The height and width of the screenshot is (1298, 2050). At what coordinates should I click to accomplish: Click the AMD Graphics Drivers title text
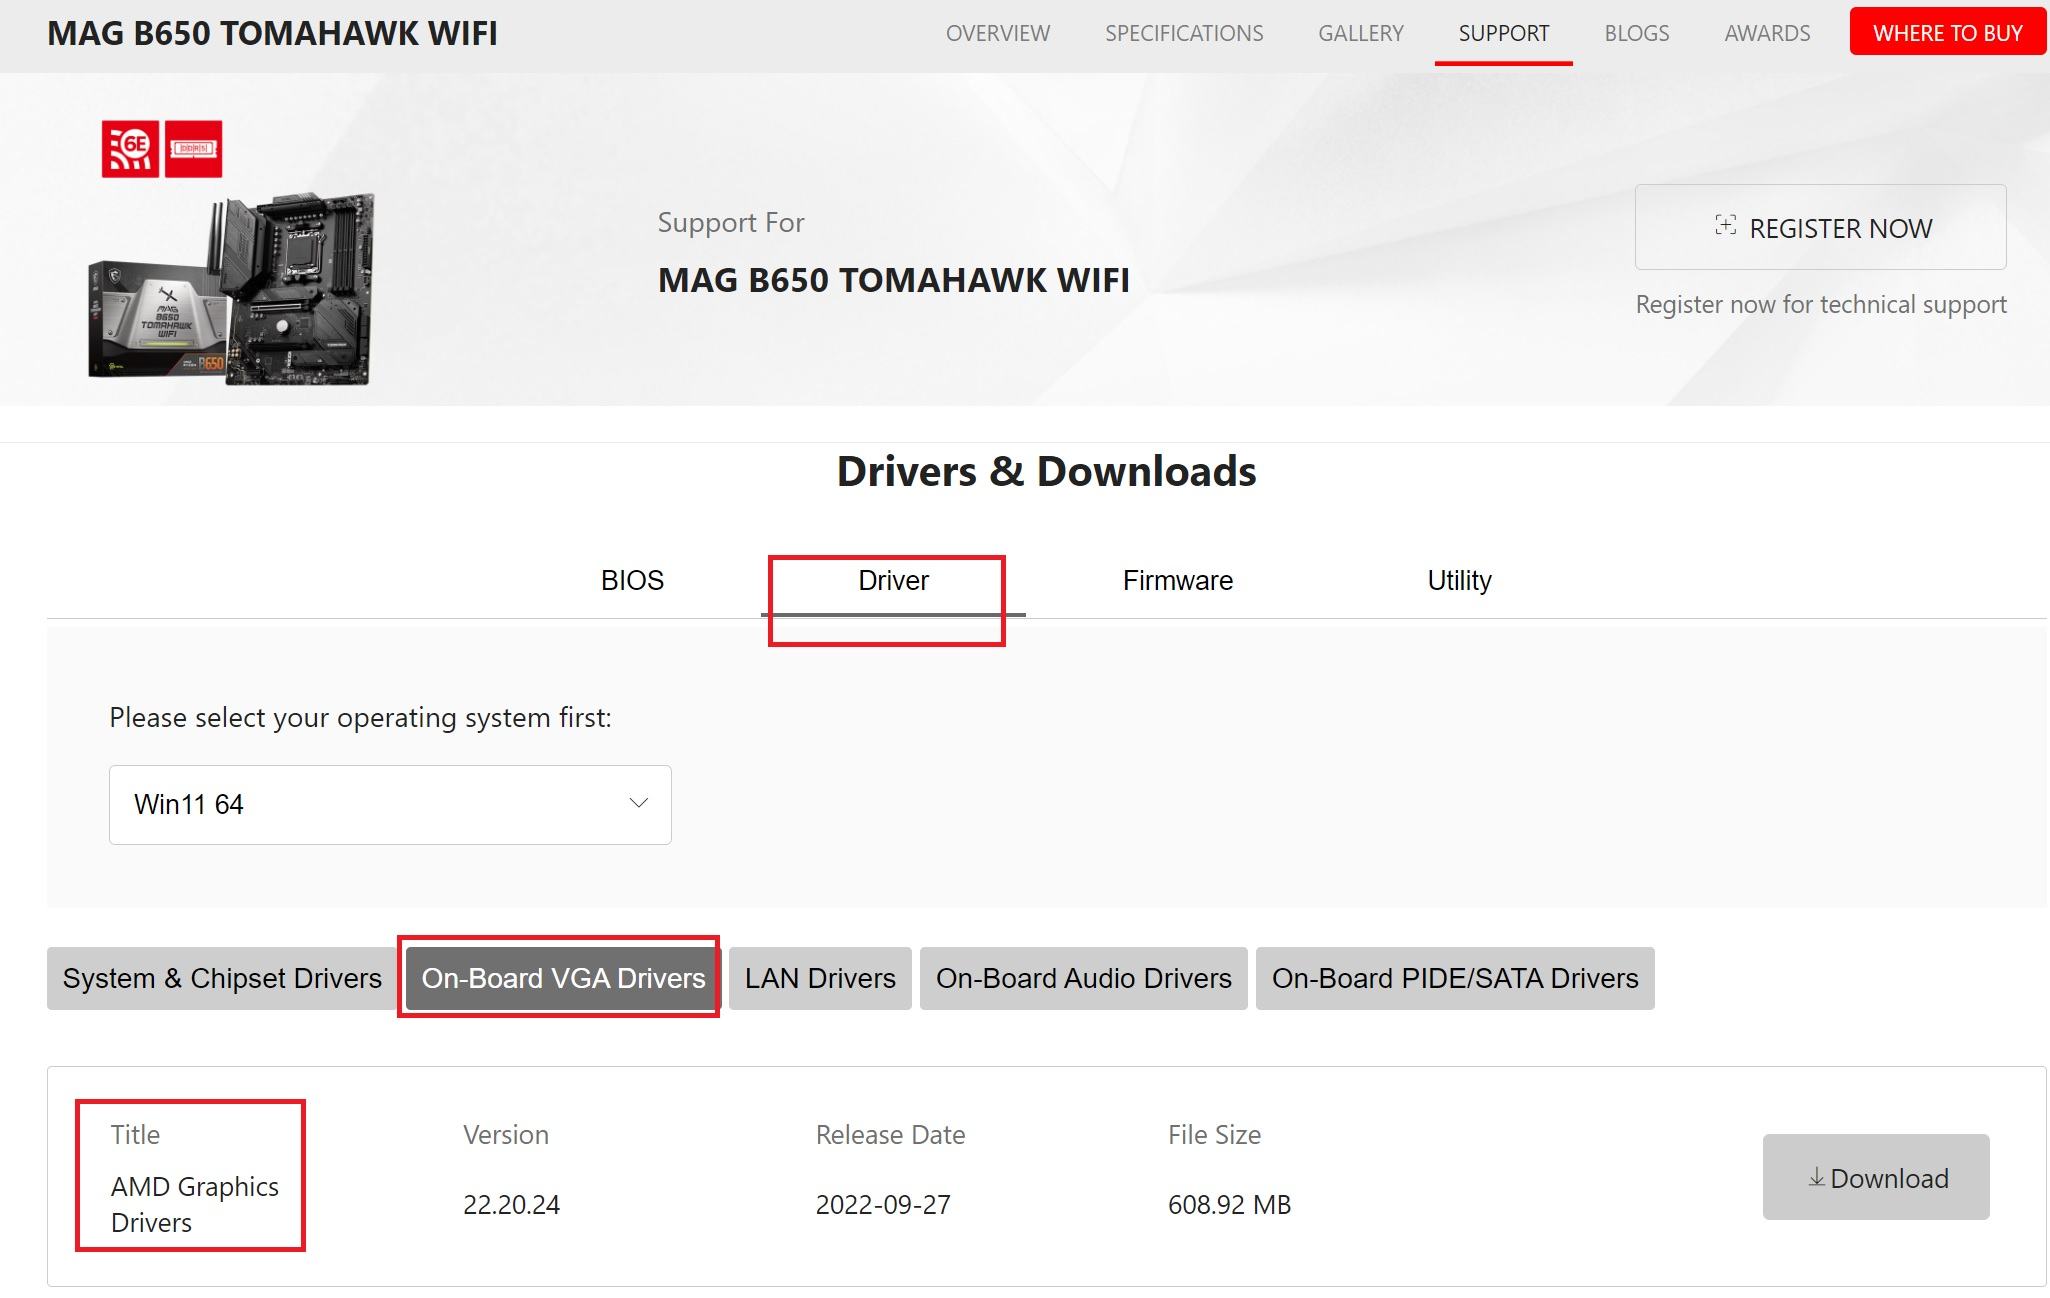pyautogui.click(x=194, y=1204)
